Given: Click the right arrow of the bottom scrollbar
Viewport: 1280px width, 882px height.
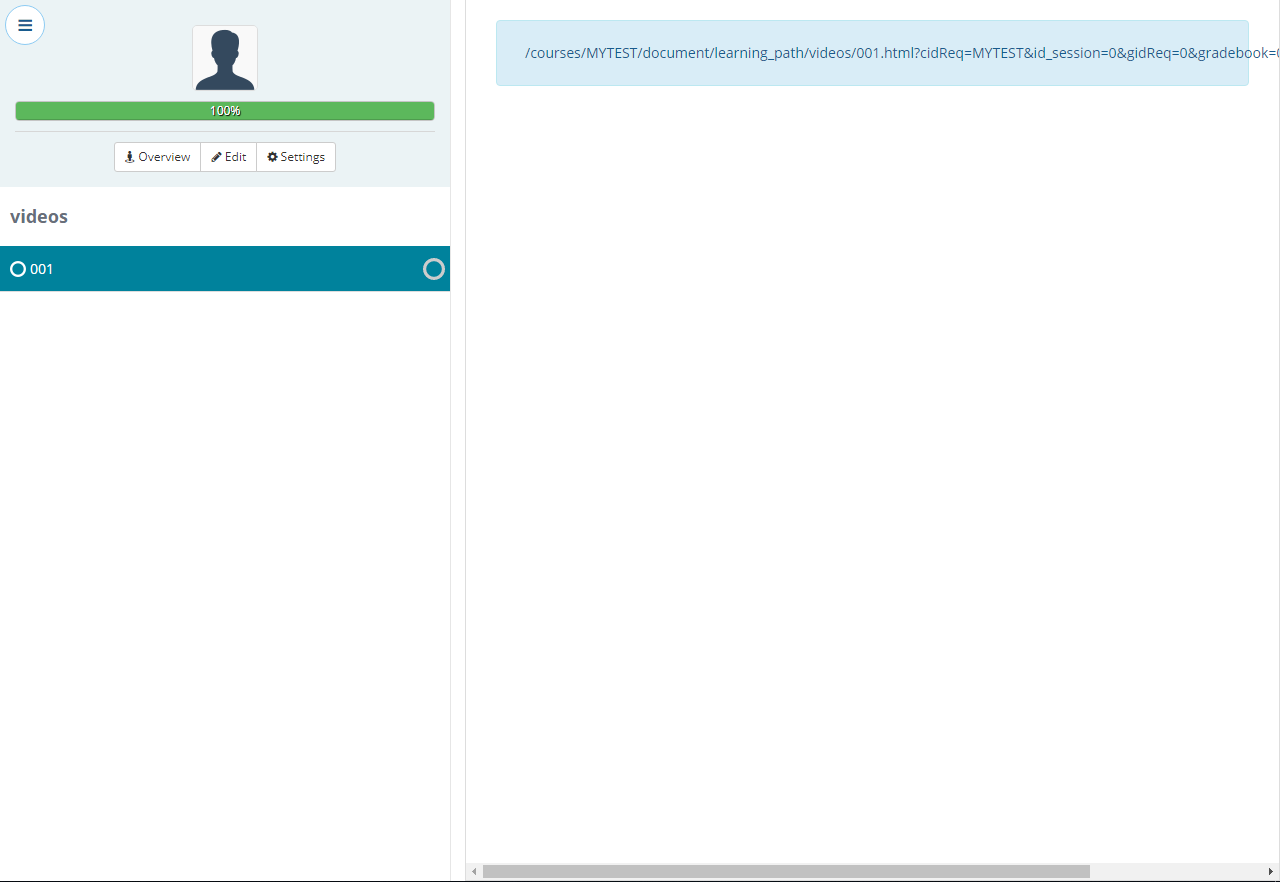Looking at the screenshot, I should (1273, 871).
